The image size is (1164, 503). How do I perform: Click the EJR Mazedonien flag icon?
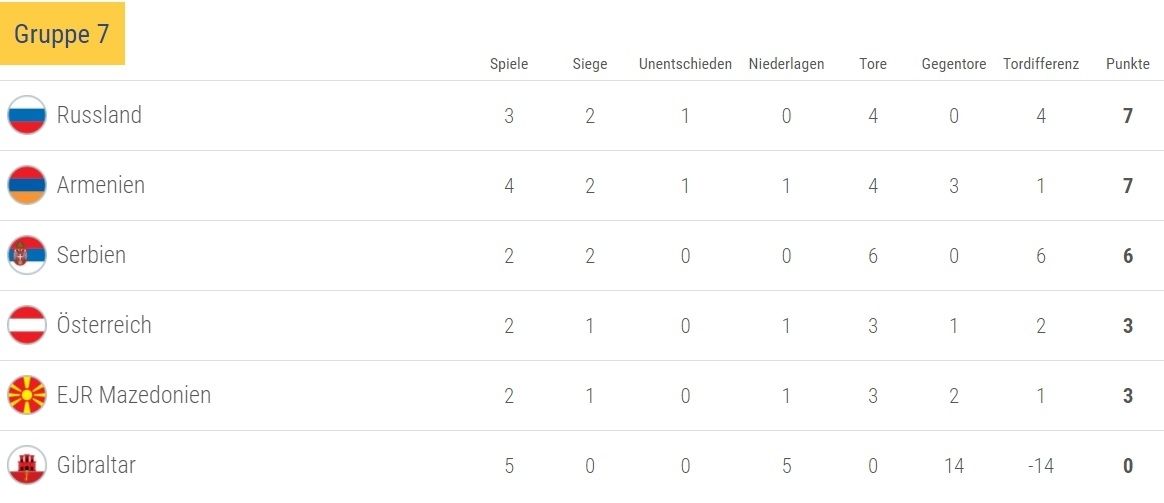click(27, 395)
